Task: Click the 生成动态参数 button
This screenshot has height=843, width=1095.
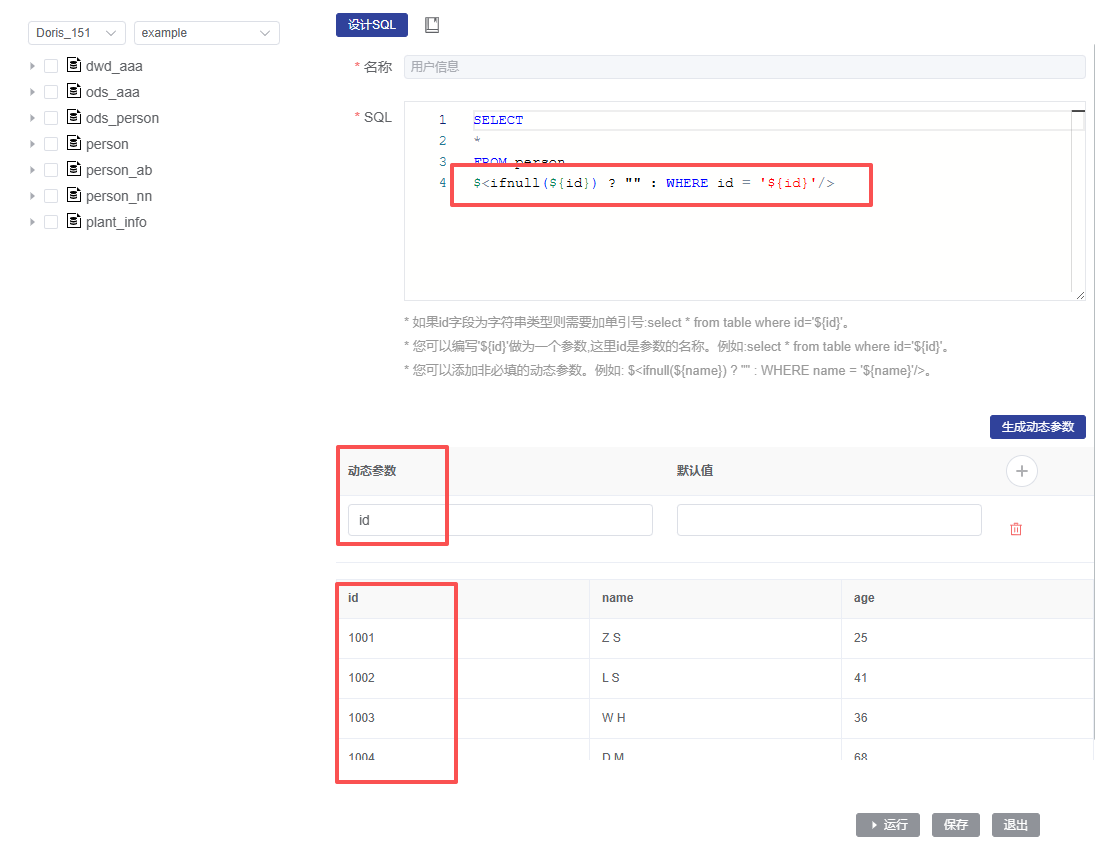Action: (1037, 427)
